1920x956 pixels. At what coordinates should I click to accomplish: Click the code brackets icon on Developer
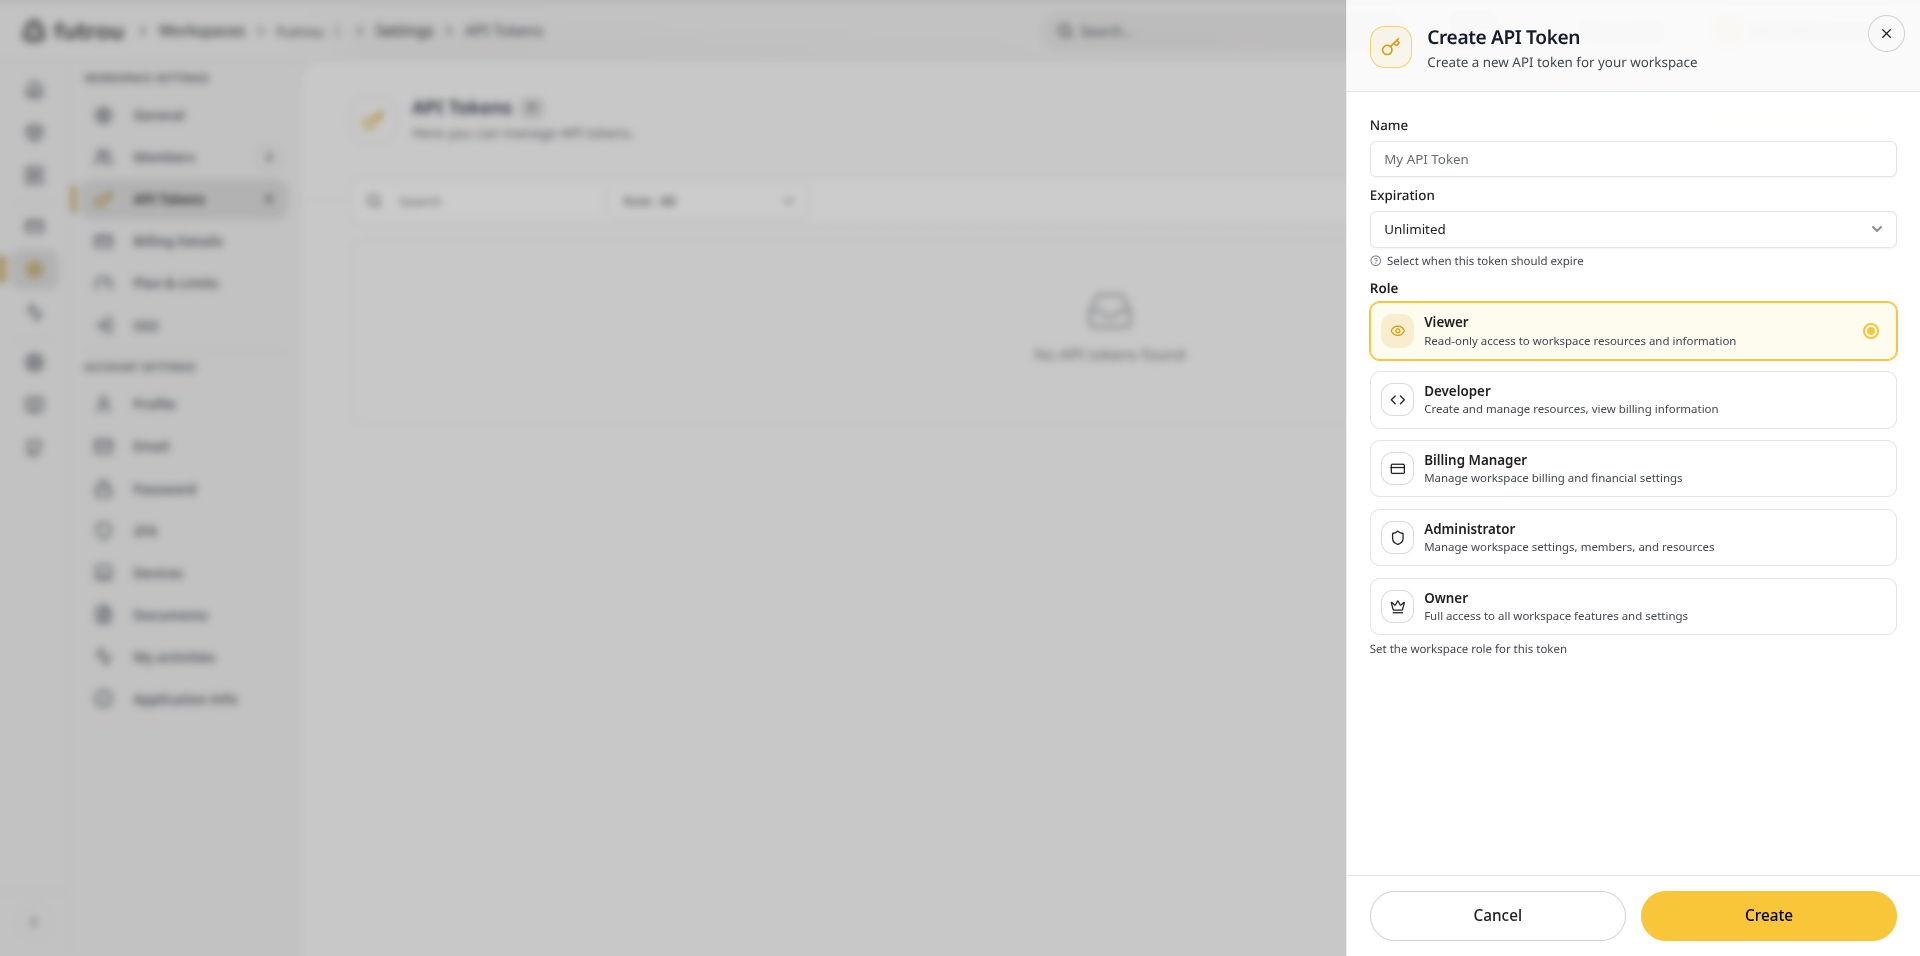[x=1397, y=400]
